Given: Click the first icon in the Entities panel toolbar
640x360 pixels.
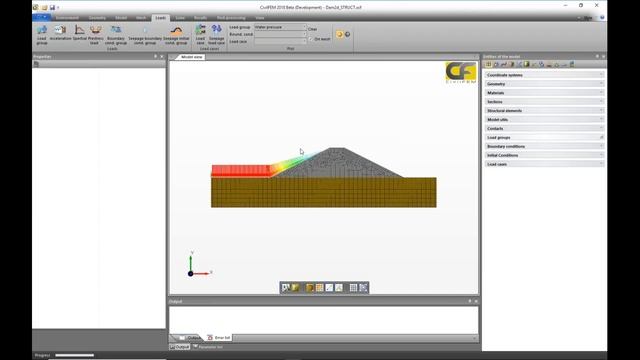Looking at the screenshot, I should pyautogui.click(x=489, y=64).
